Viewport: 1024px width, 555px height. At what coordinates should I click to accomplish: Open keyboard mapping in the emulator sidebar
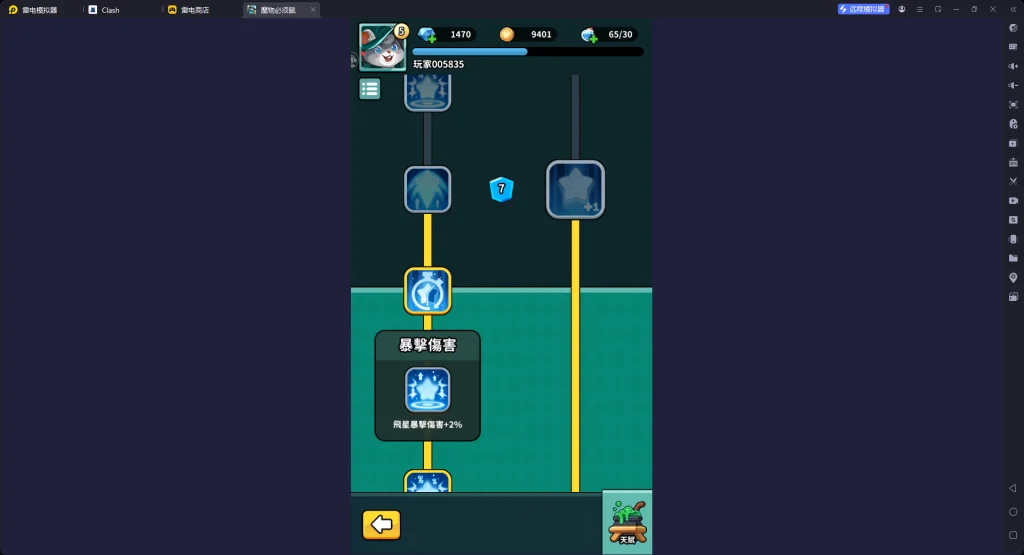pos(1013,47)
